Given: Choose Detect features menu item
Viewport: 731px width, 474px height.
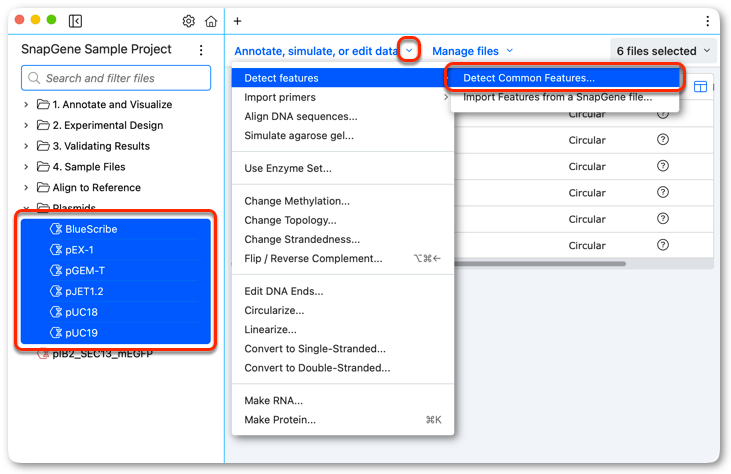Looking at the screenshot, I should (x=343, y=78).
